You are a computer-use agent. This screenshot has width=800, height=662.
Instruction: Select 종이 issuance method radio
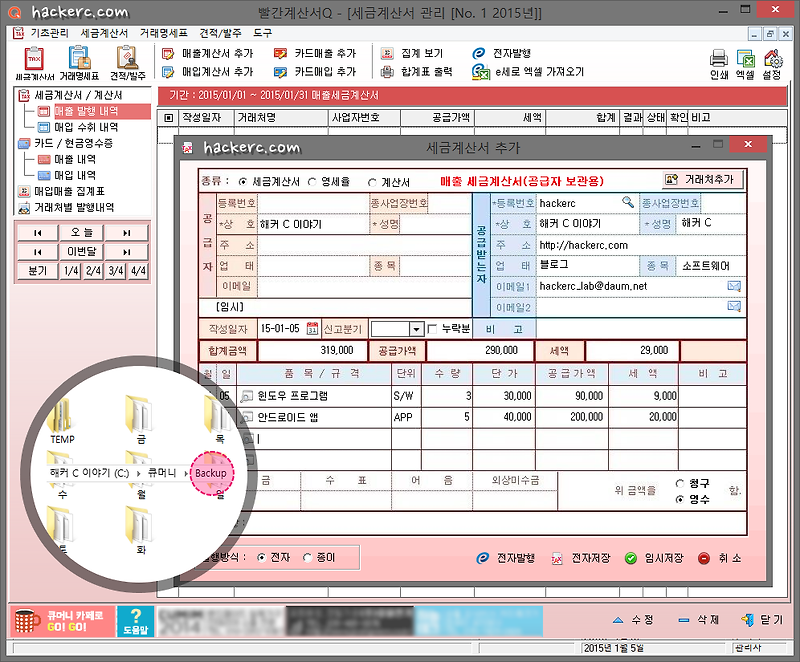(307, 557)
